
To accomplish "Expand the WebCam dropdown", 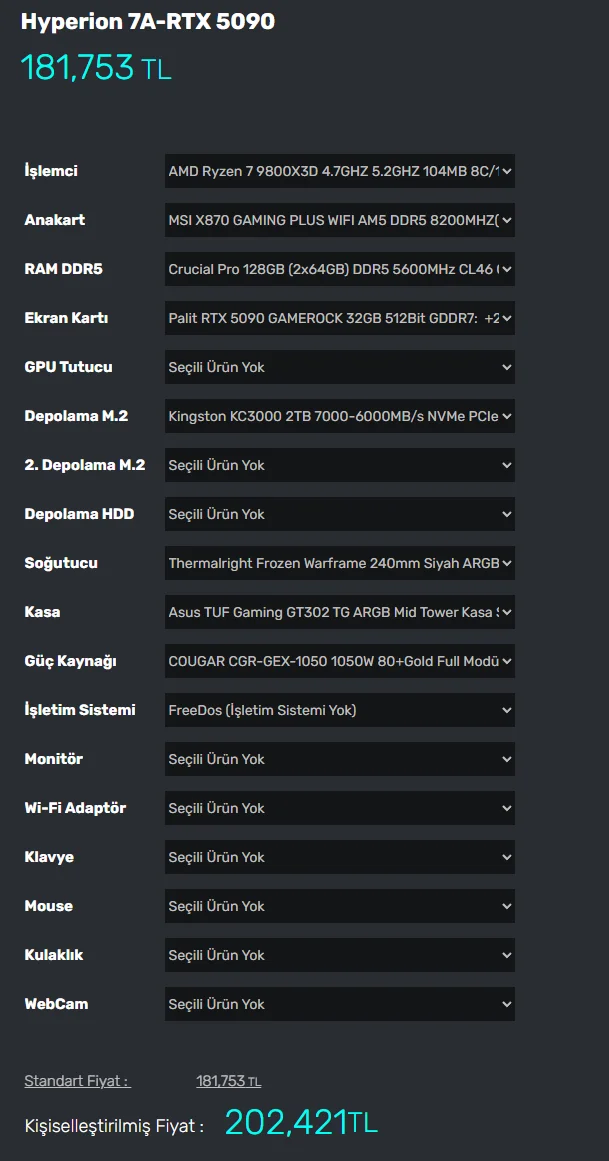I will [x=339, y=1004].
